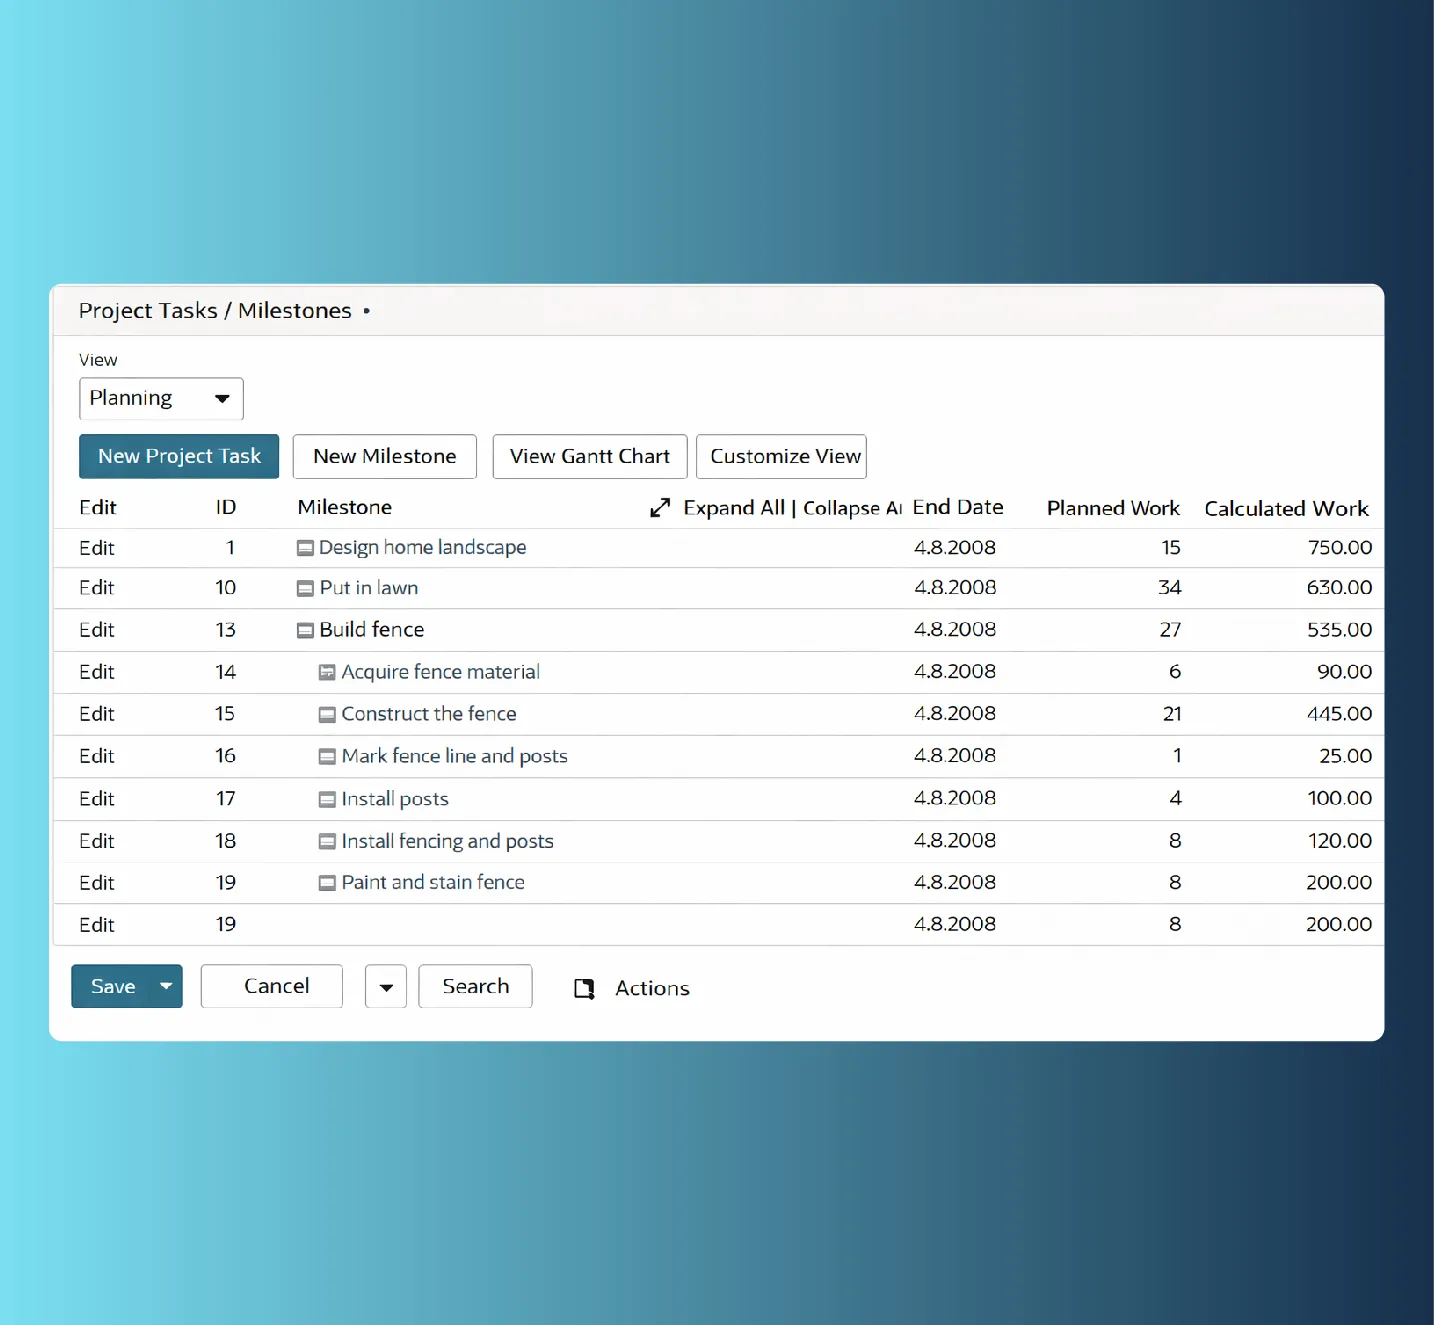The height and width of the screenshot is (1325, 1434).
Task: Open the Build fence task
Action: (x=372, y=630)
